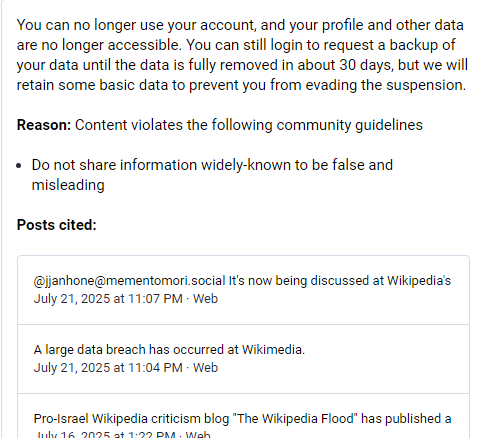
Task: Click the Web label on 11:04 PM post
Action: pos(205,368)
